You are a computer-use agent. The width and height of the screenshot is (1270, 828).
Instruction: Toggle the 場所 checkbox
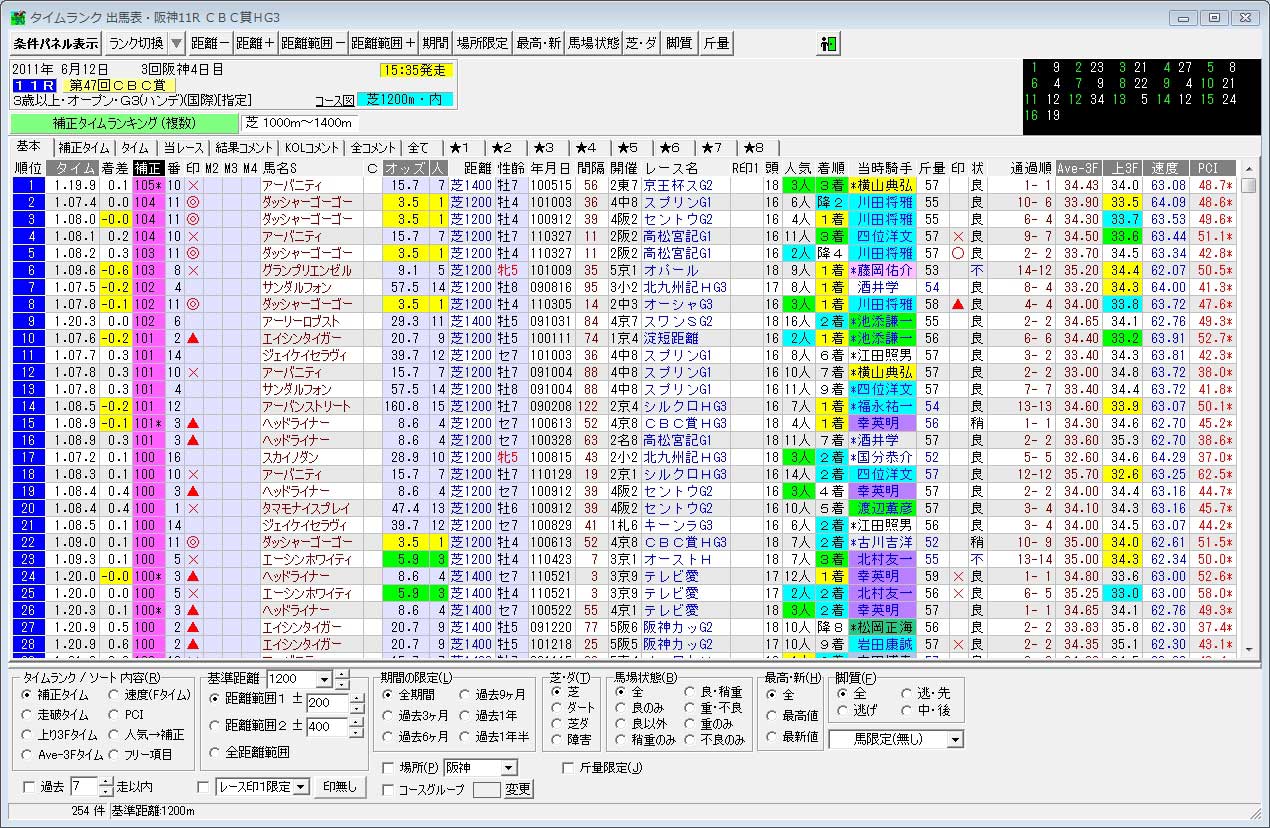(389, 768)
